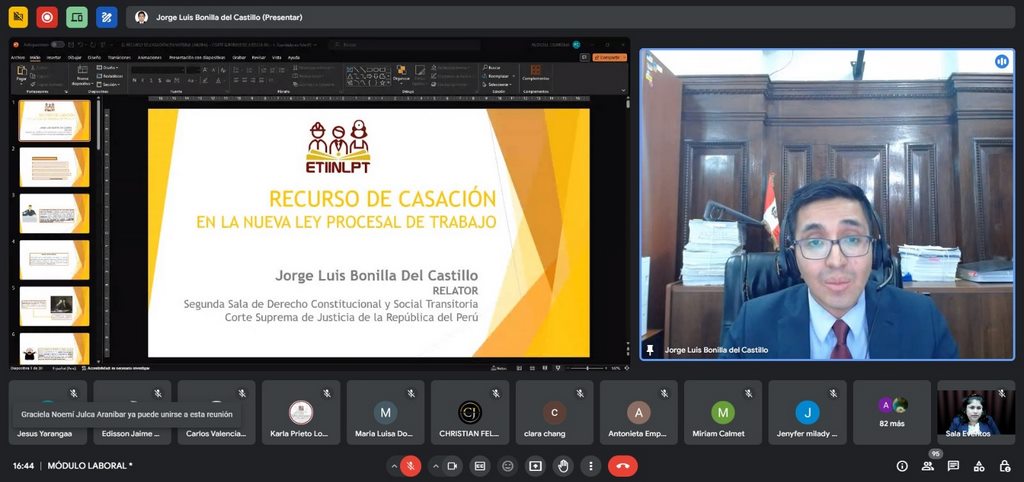The image size is (1024, 482).
Task: Open audio settings arrow beside the microphone
Action: (393, 466)
